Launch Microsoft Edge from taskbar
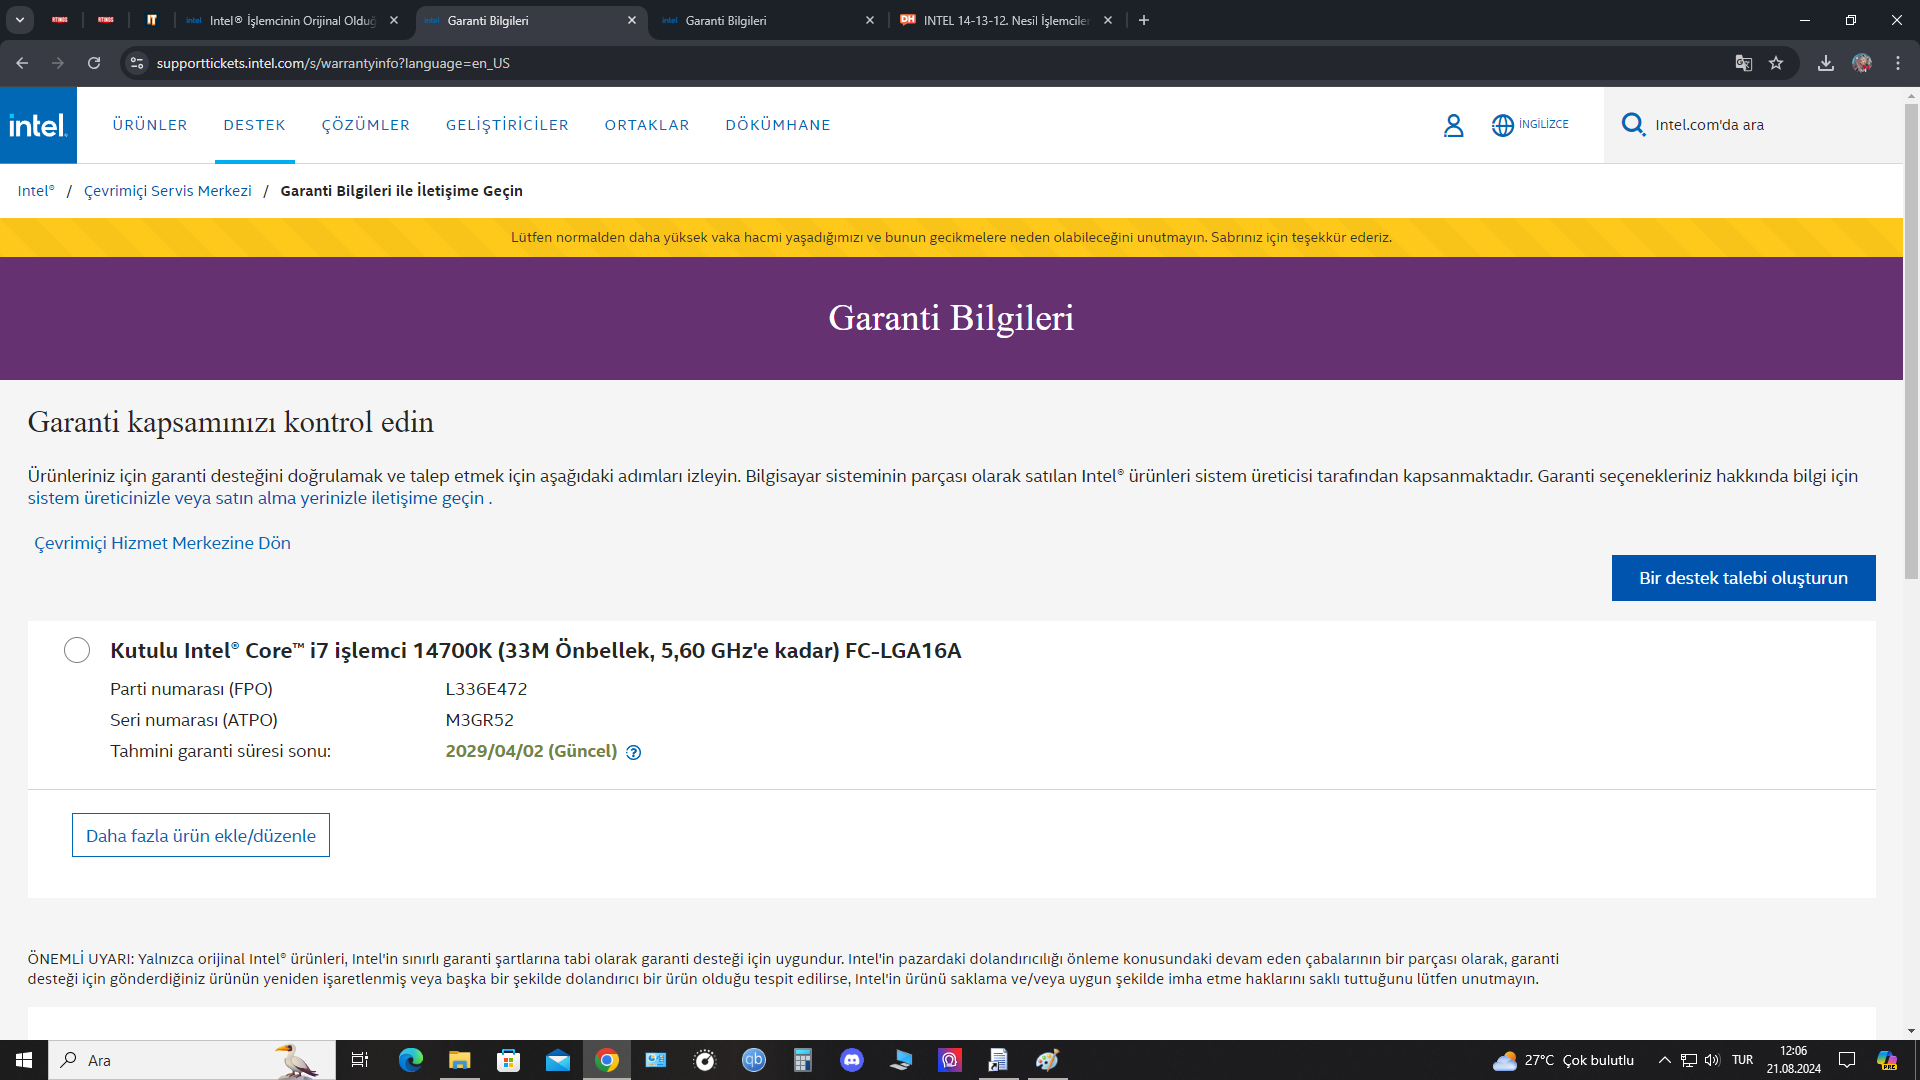 click(x=411, y=1060)
